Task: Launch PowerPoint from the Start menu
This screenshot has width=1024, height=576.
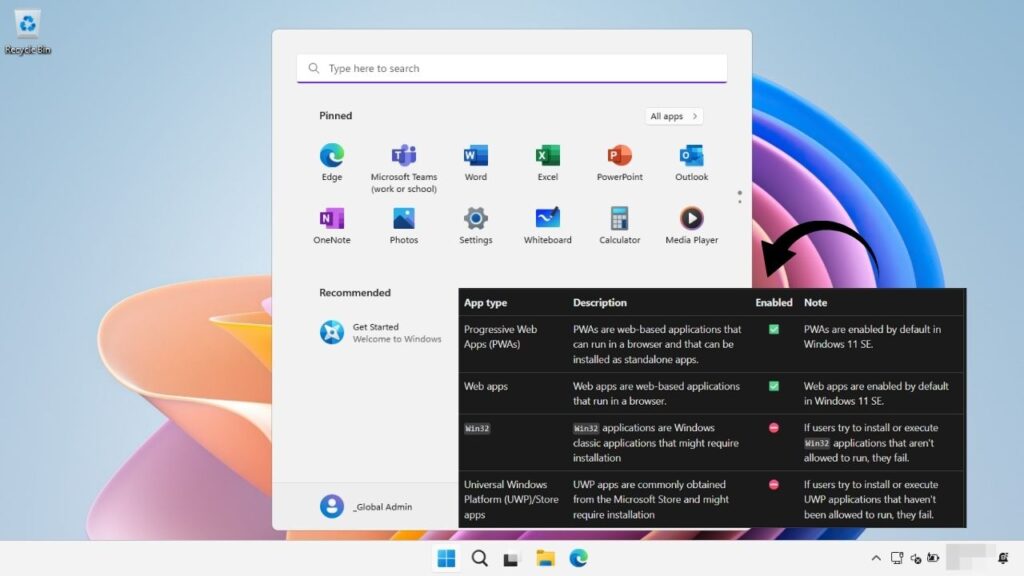Action: tap(619, 162)
